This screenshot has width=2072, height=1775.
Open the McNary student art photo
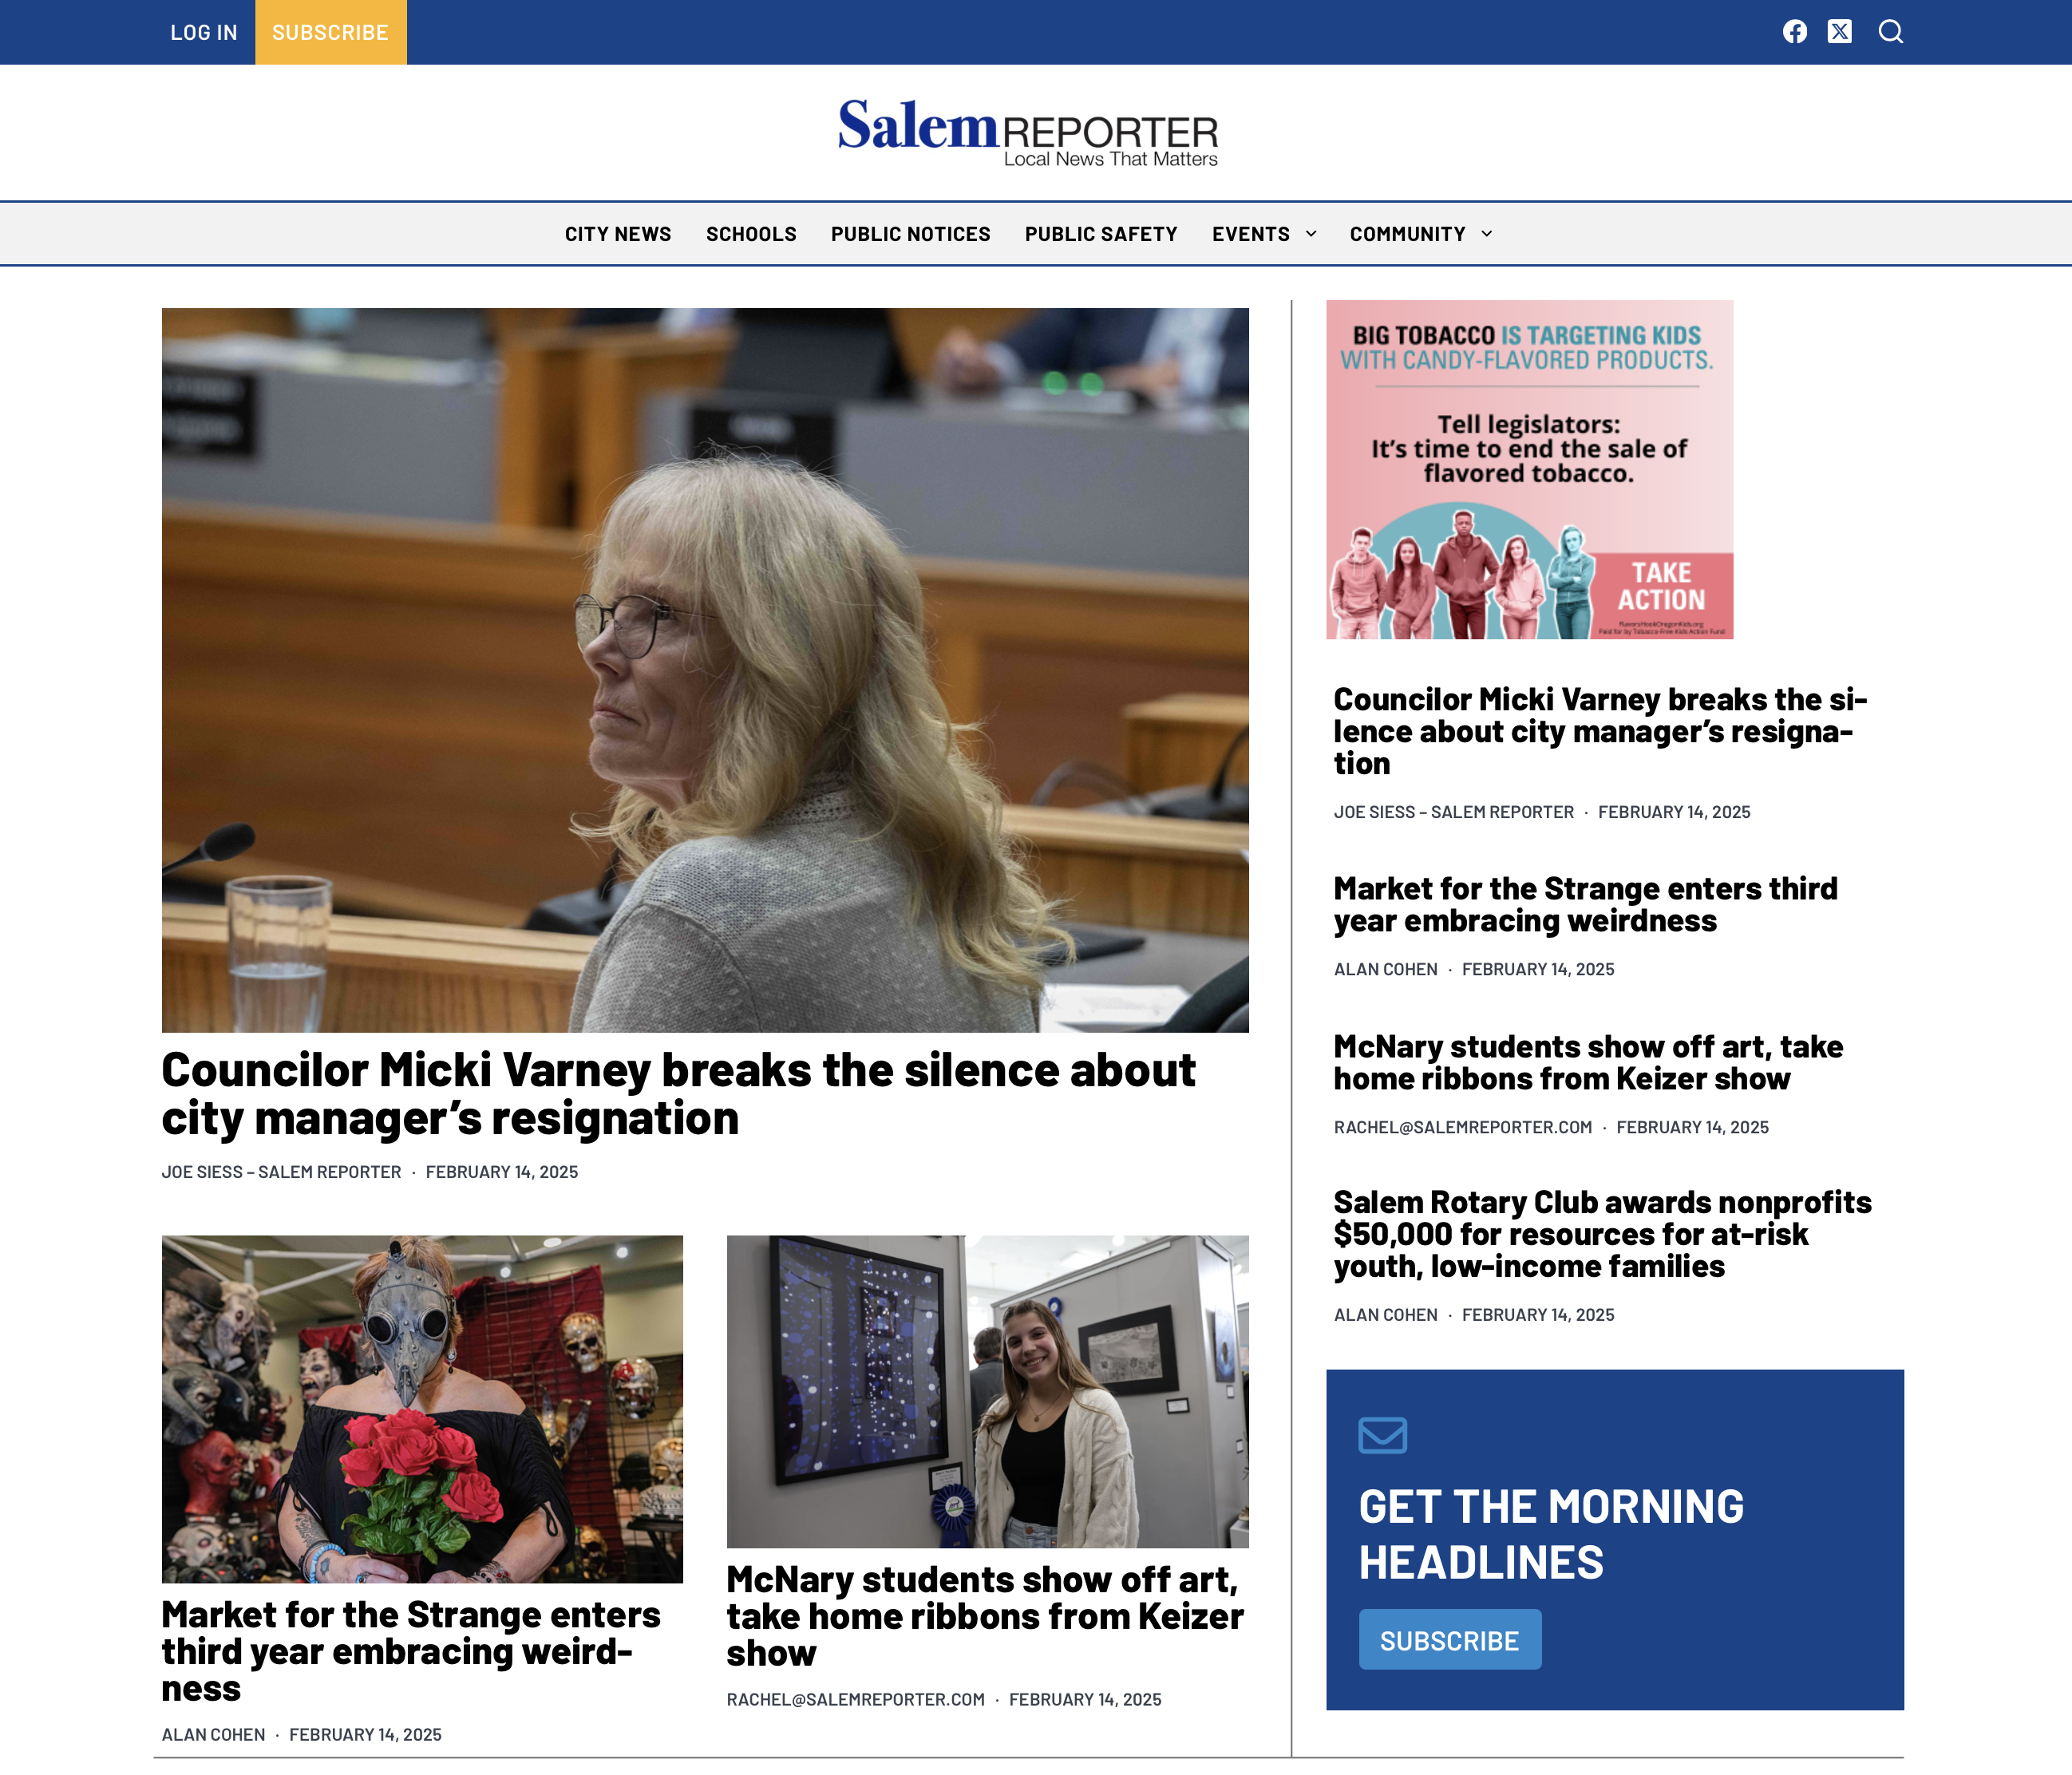[x=987, y=1391]
